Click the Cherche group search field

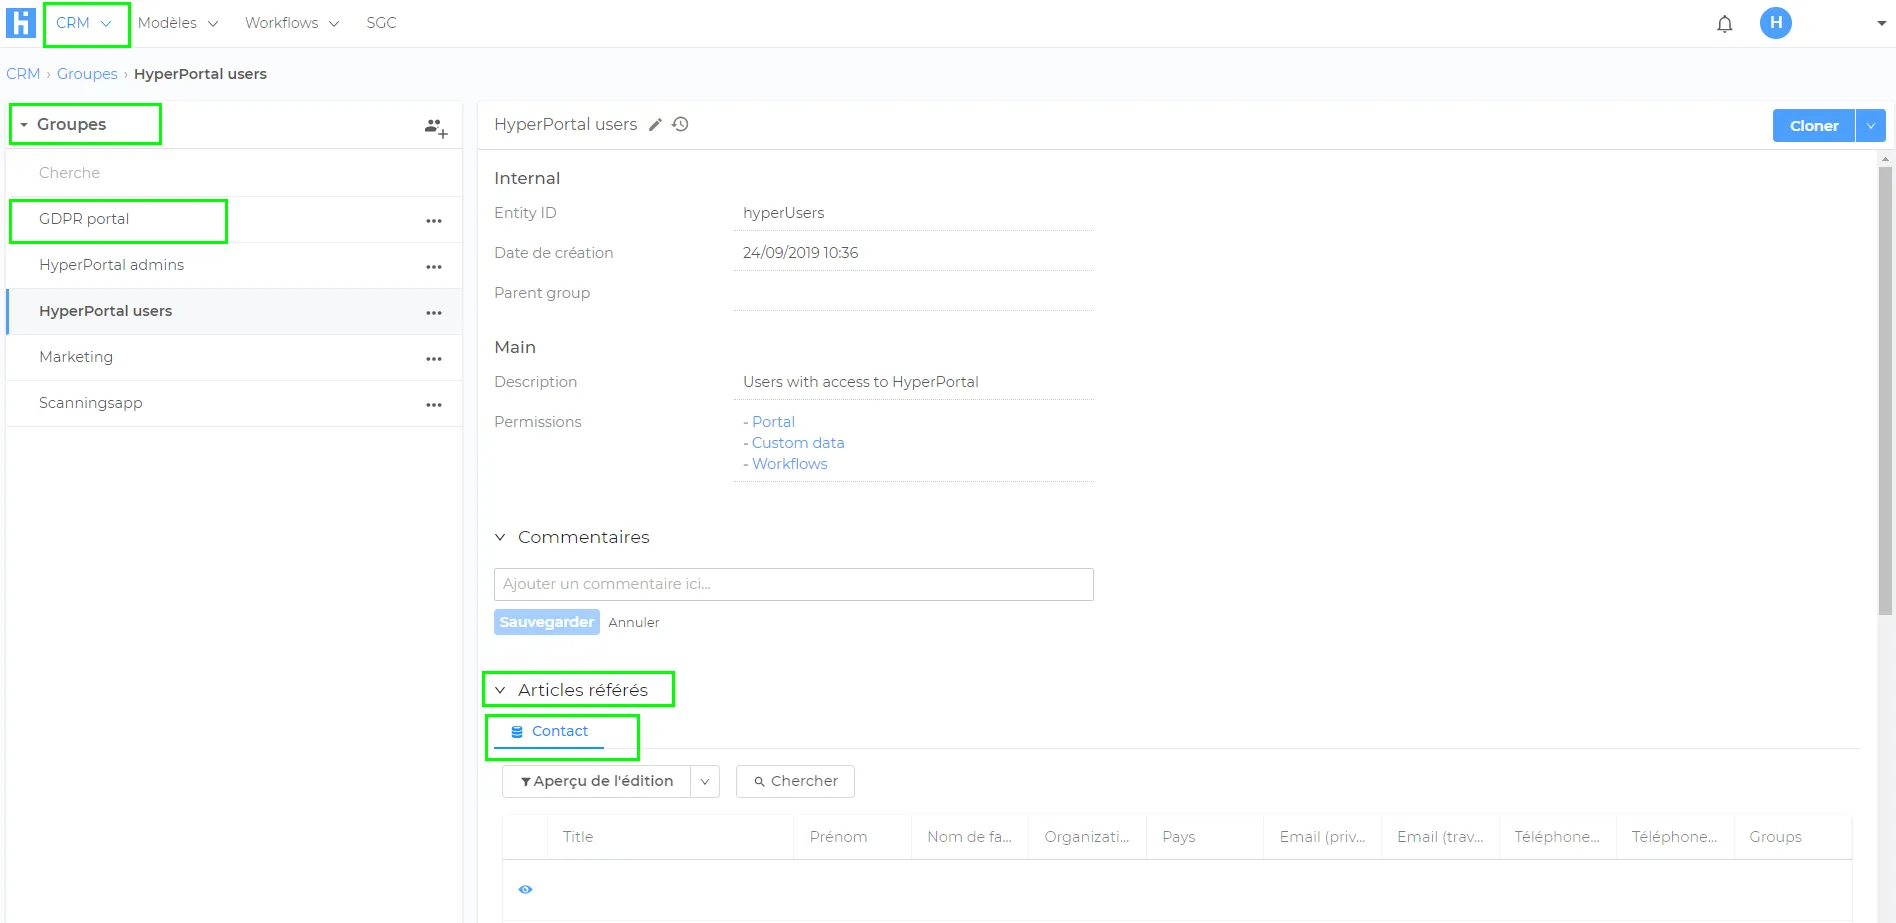[234, 173]
